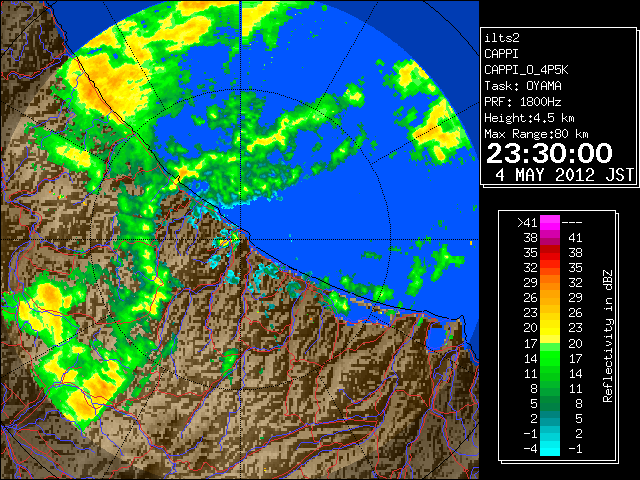Pick the red band in the reflectivity legend
The height and width of the screenshot is (480, 640).
pos(550,253)
